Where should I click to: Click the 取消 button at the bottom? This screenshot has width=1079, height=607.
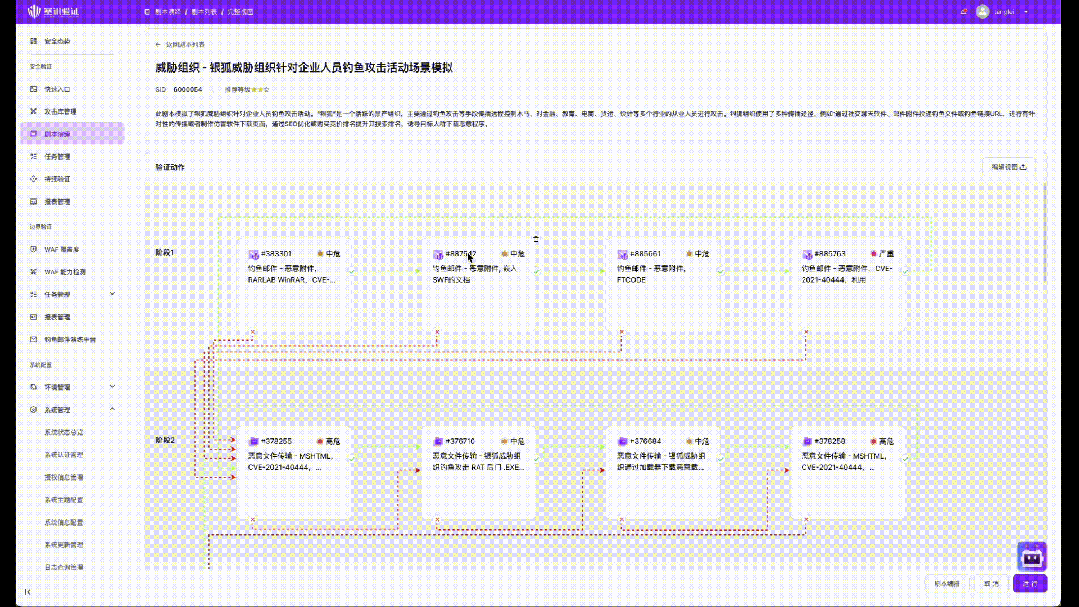[x=991, y=584]
